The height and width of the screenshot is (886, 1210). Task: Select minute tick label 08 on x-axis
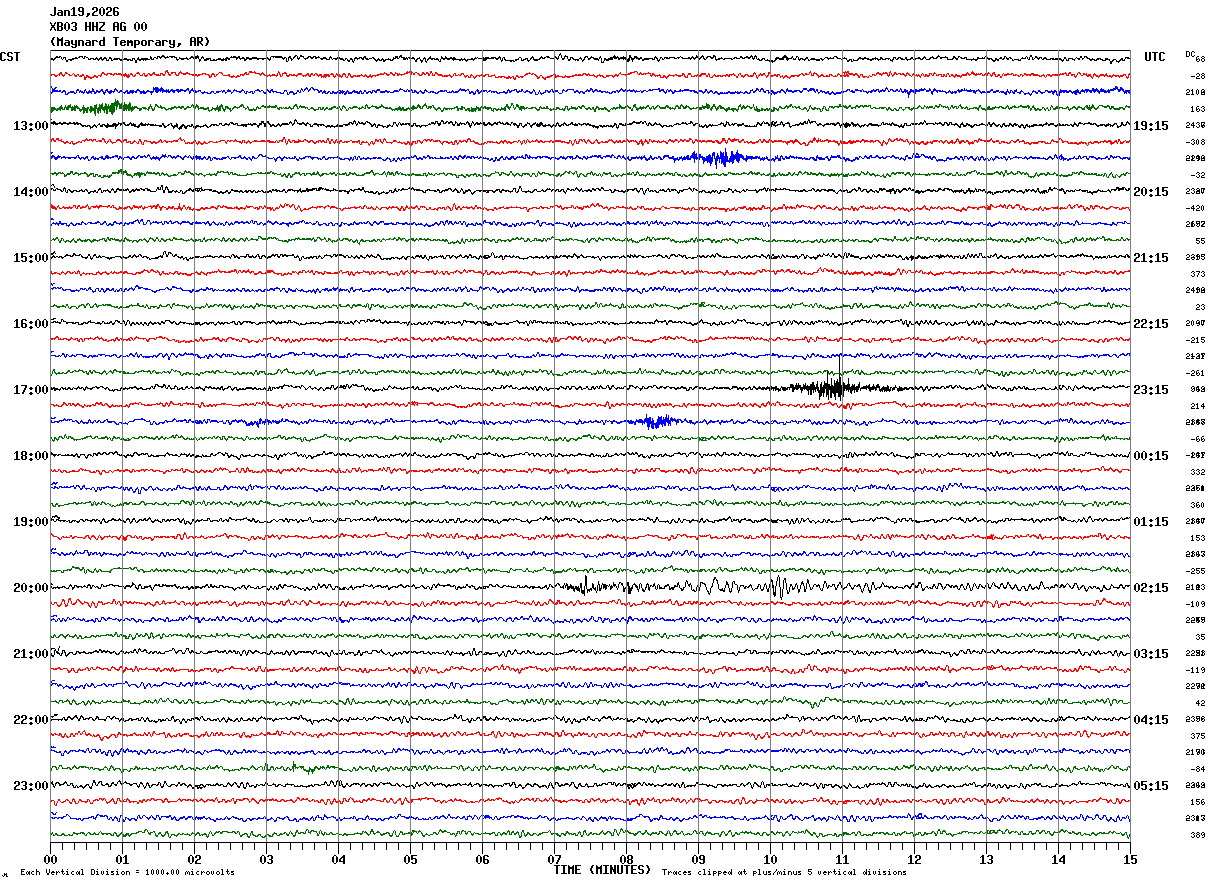[x=626, y=859]
